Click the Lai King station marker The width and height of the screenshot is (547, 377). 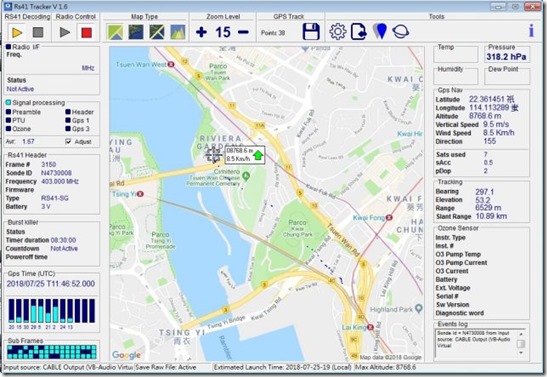click(x=370, y=327)
